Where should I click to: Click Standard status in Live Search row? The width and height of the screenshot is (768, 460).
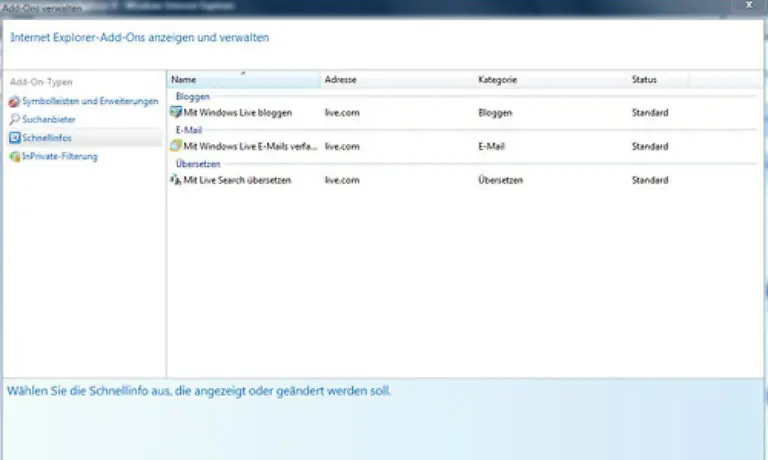point(650,180)
